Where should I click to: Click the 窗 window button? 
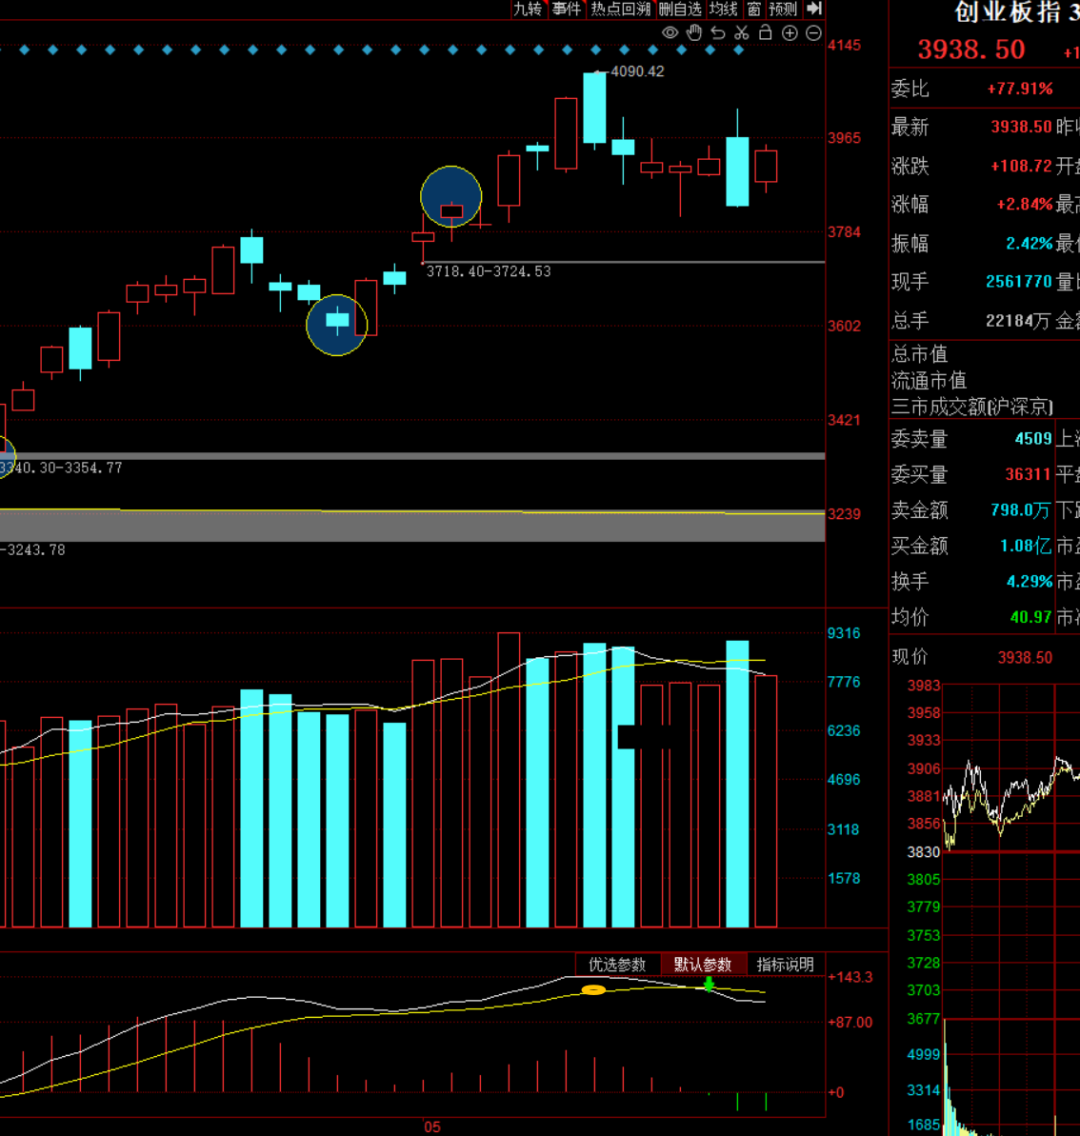click(754, 9)
